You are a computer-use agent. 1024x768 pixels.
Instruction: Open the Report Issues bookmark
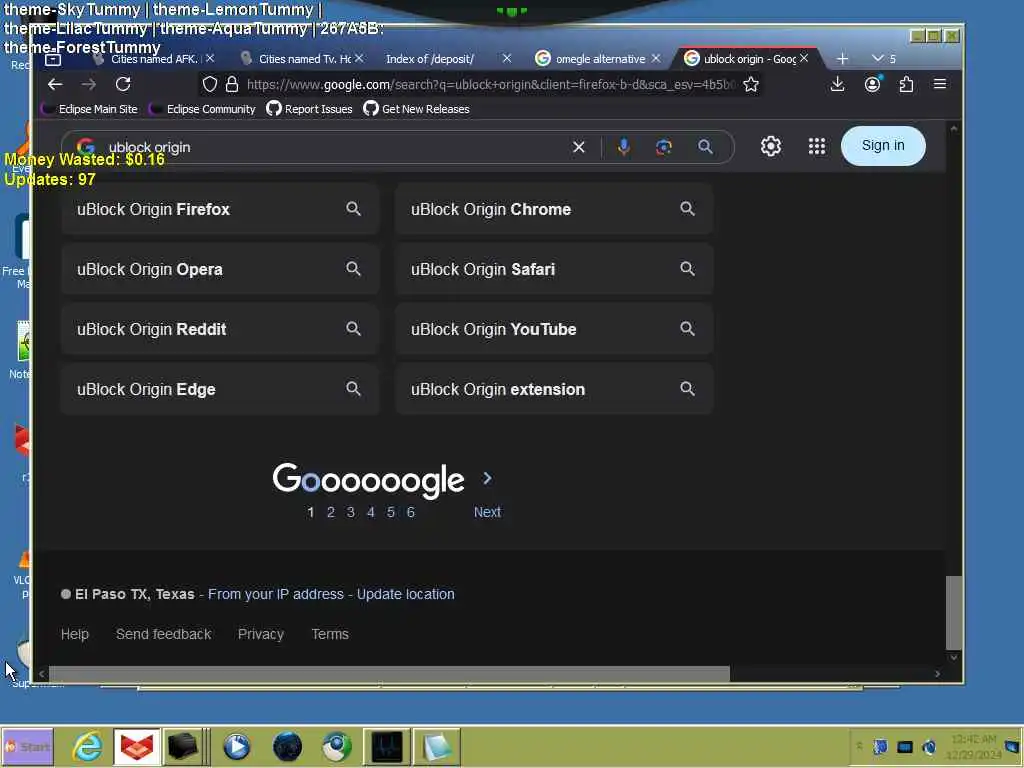310,109
